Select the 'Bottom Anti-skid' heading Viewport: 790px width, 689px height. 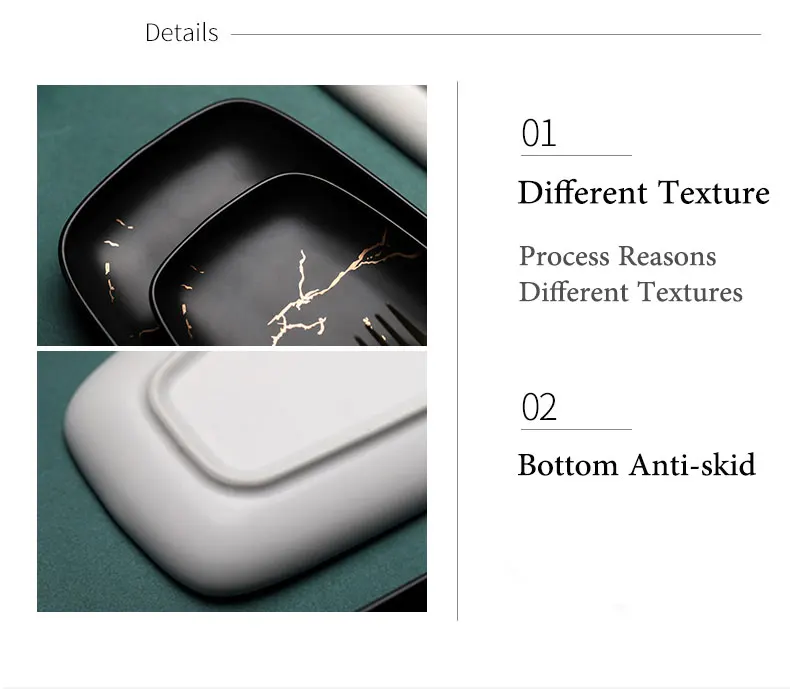point(636,464)
